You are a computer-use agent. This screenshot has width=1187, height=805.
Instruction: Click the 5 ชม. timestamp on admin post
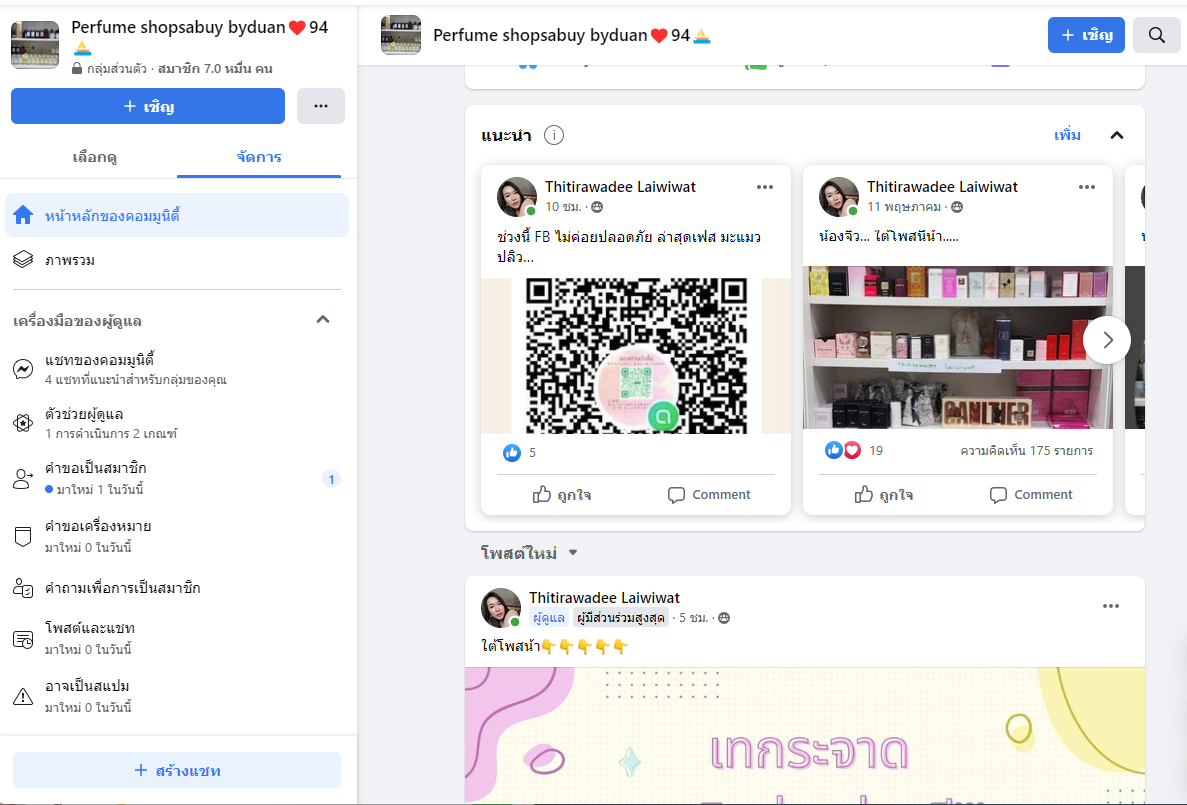(x=693, y=618)
